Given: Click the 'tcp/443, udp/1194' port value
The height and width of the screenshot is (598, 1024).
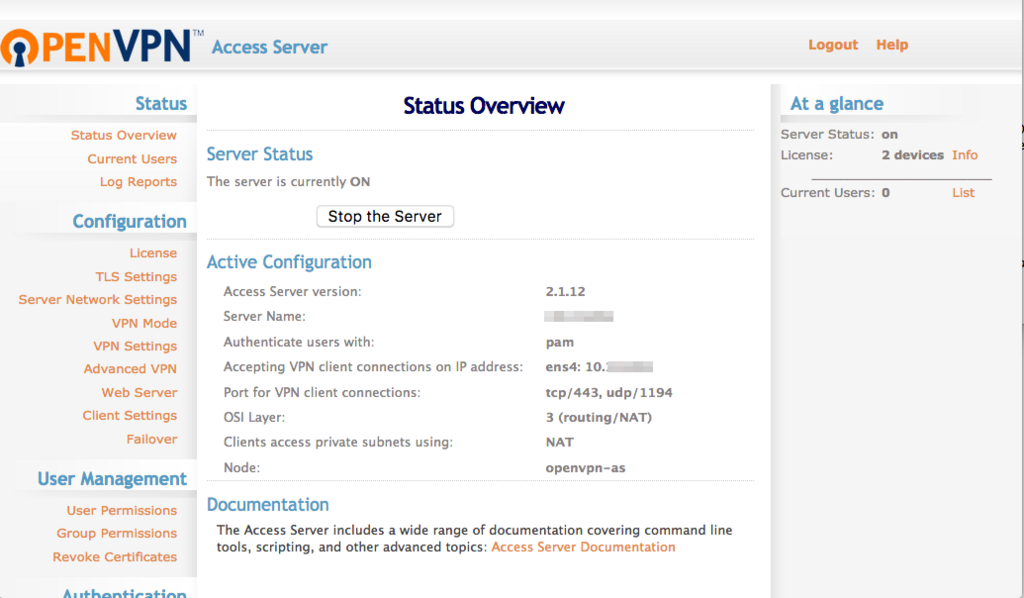Looking at the screenshot, I should pos(609,392).
